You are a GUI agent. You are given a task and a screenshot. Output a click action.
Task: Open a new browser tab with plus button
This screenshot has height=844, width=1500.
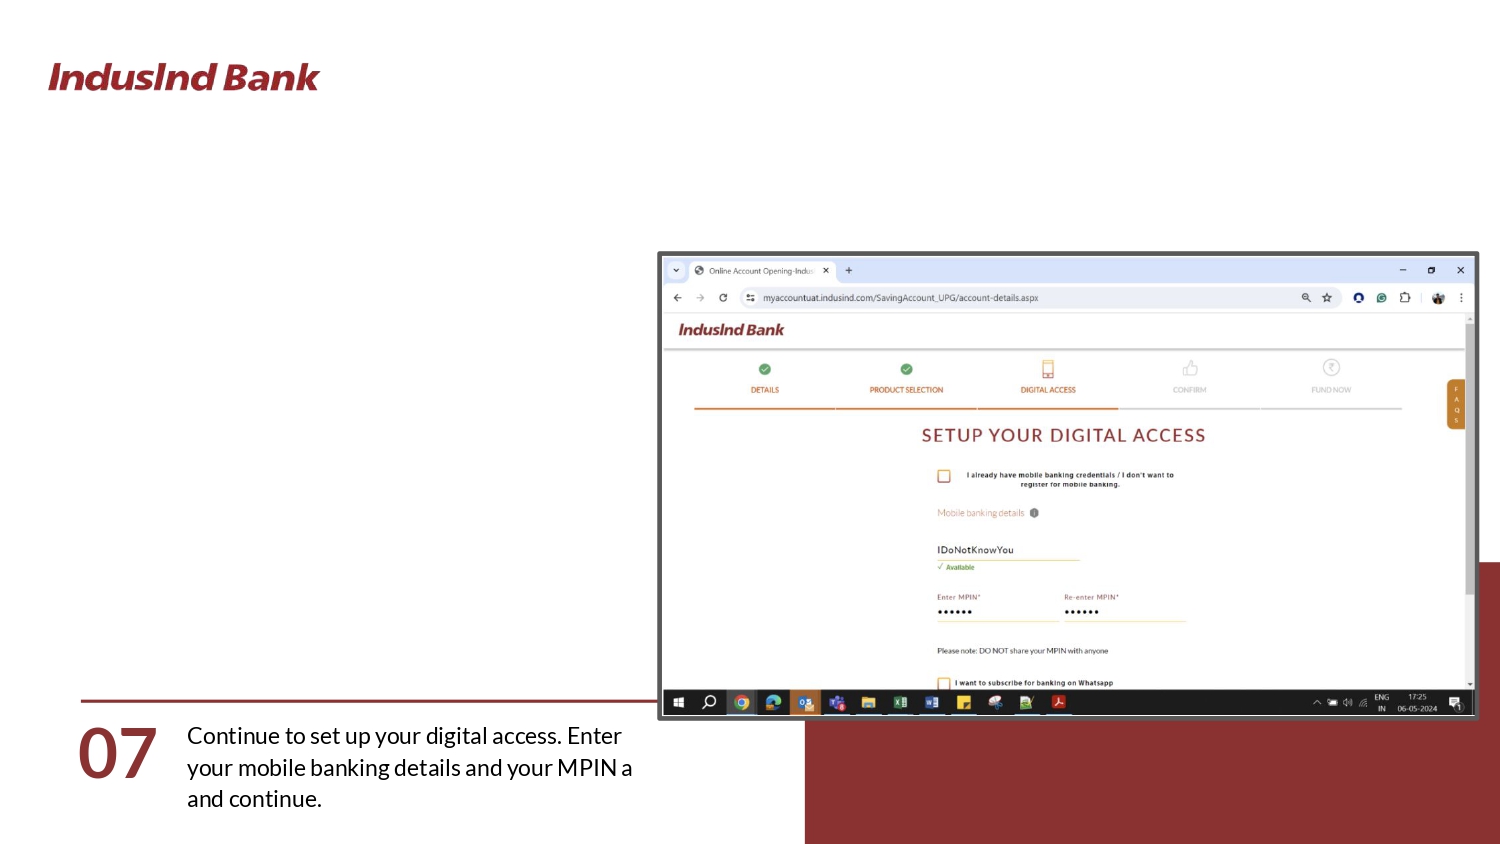pos(849,270)
